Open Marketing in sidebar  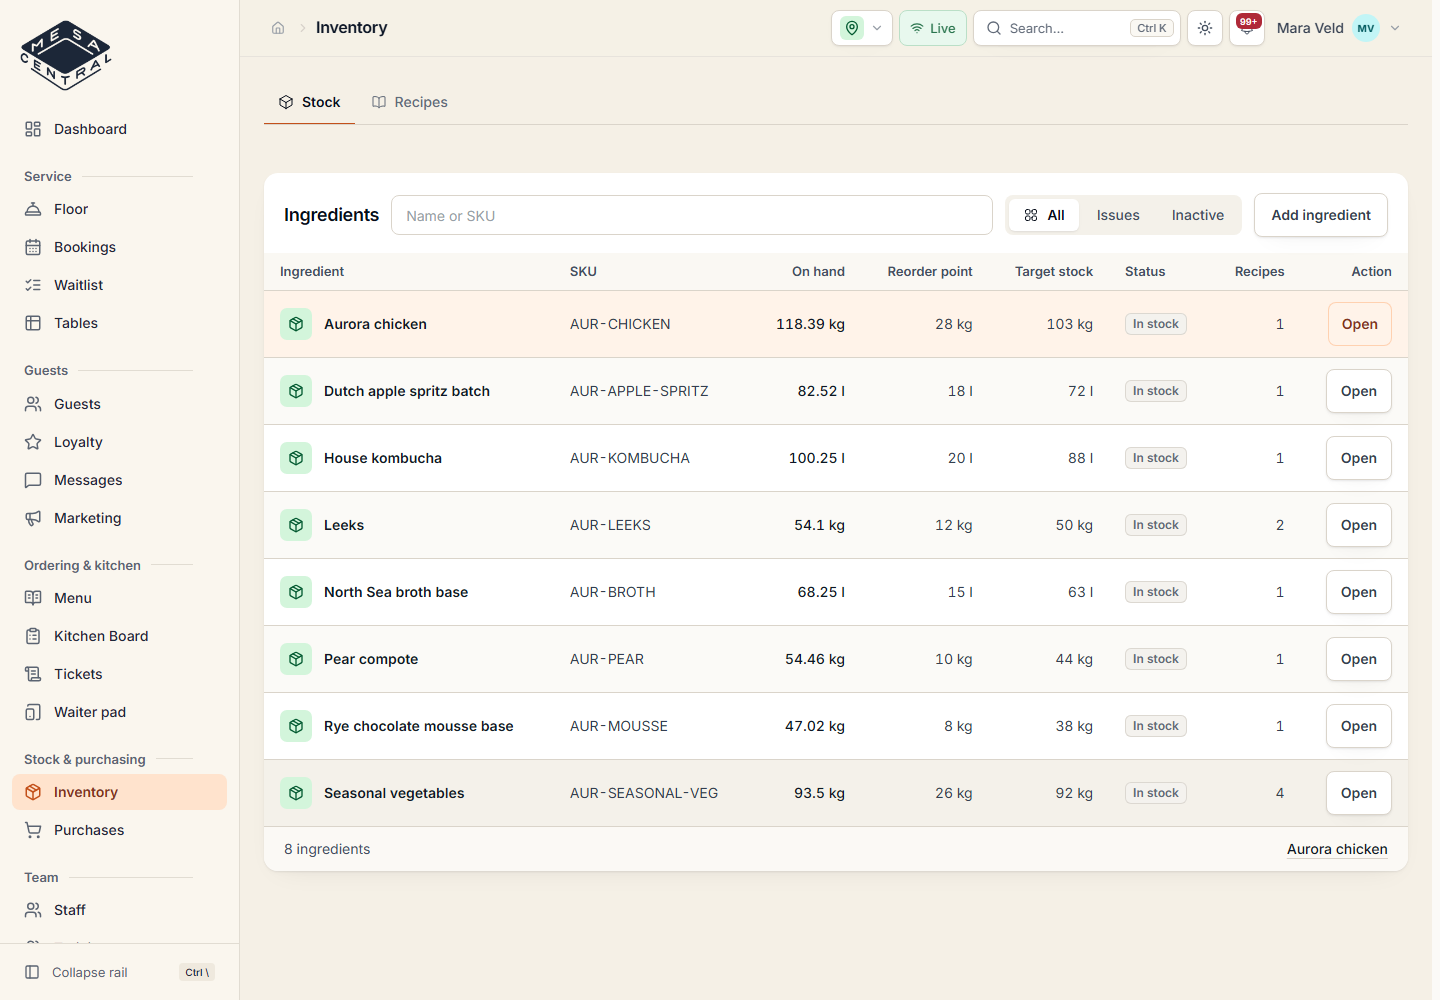pyautogui.click(x=119, y=518)
